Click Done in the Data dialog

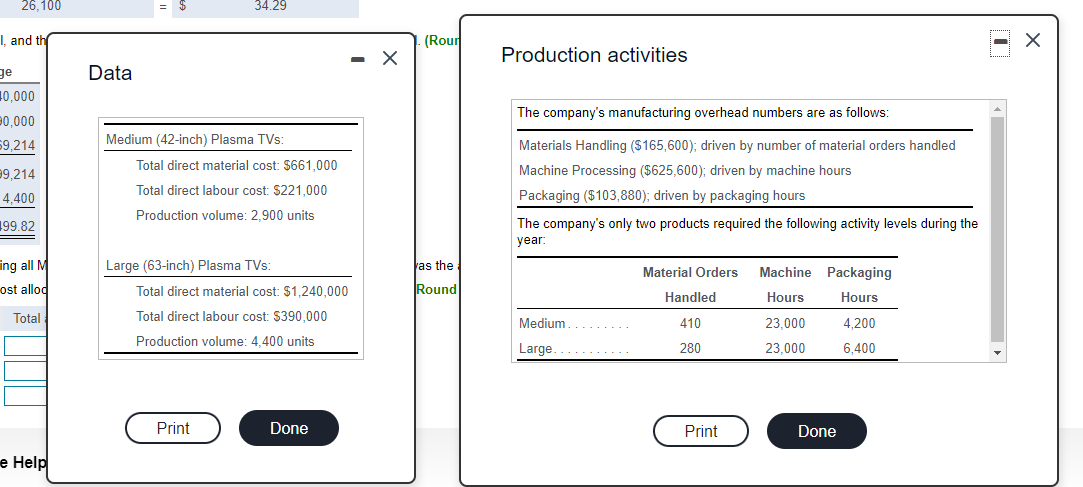pos(289,428)
